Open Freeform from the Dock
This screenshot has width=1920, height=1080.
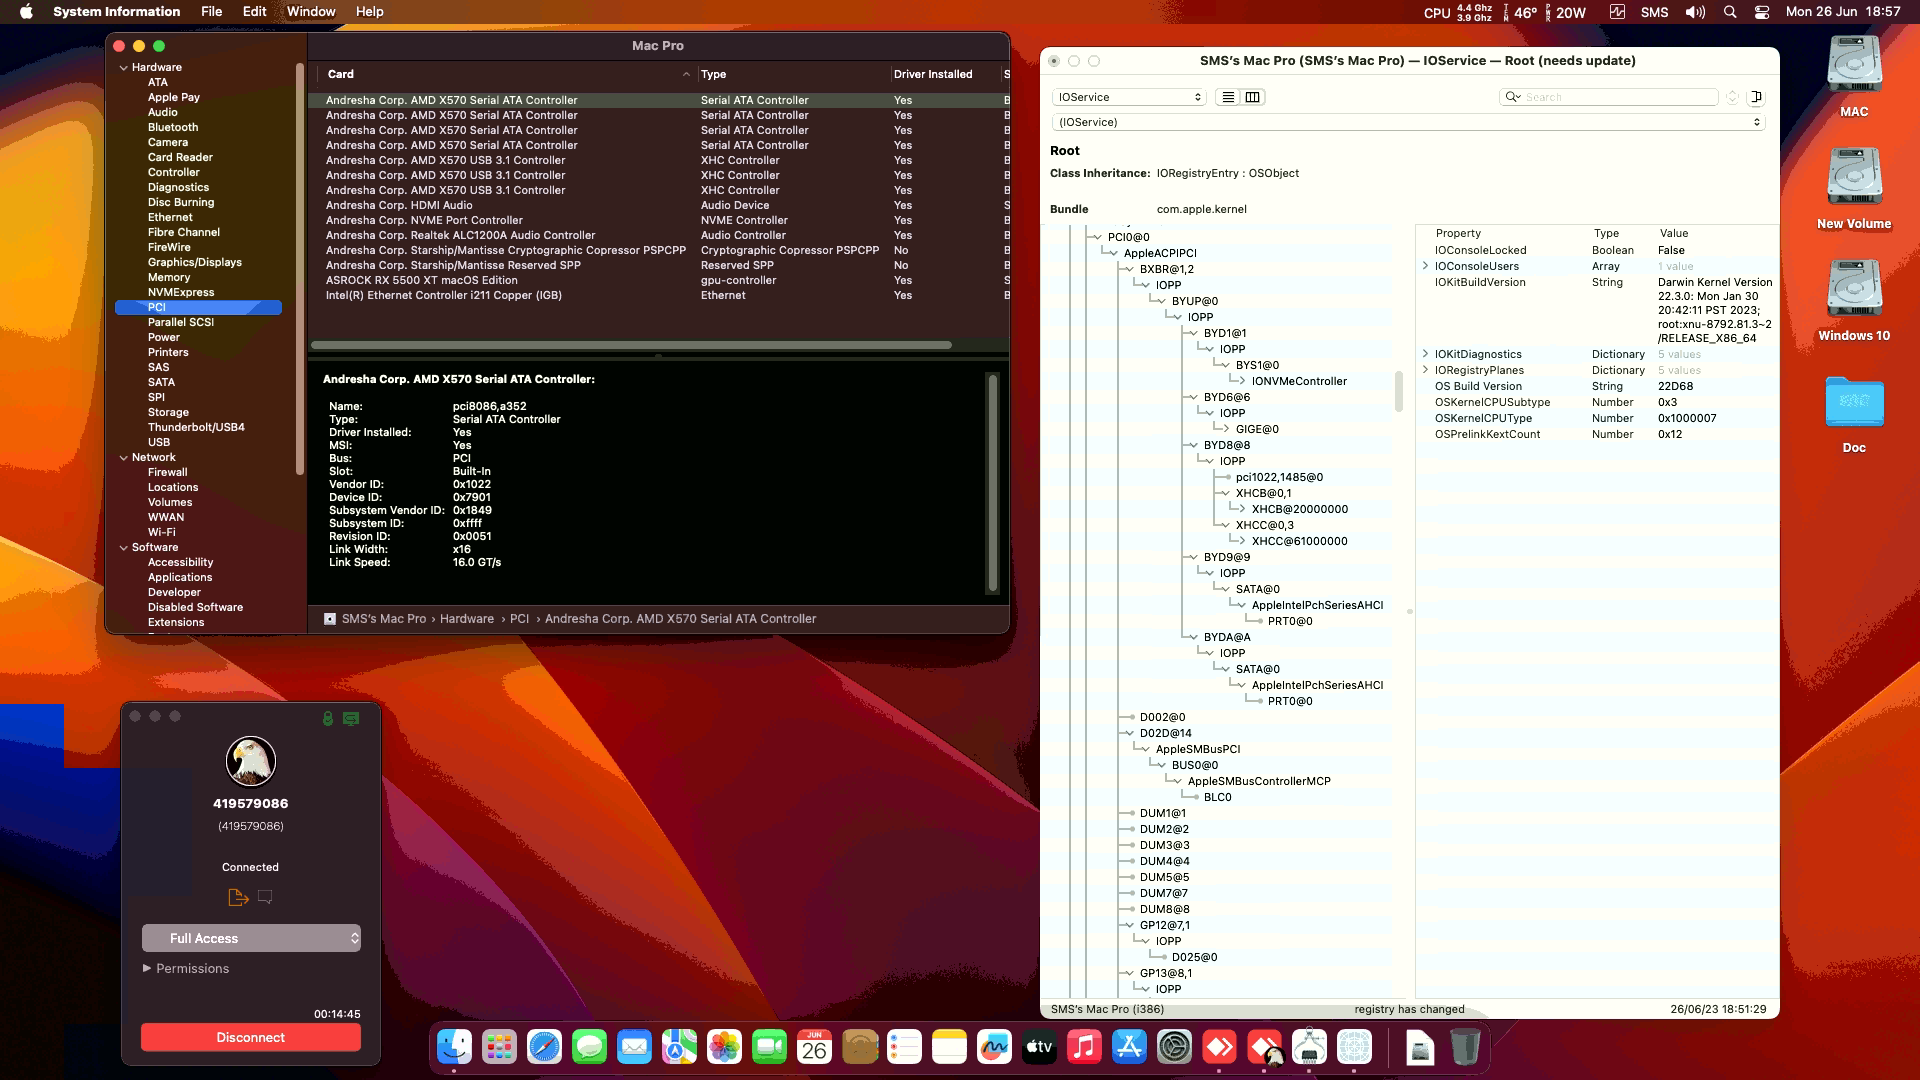point(994,1047)
